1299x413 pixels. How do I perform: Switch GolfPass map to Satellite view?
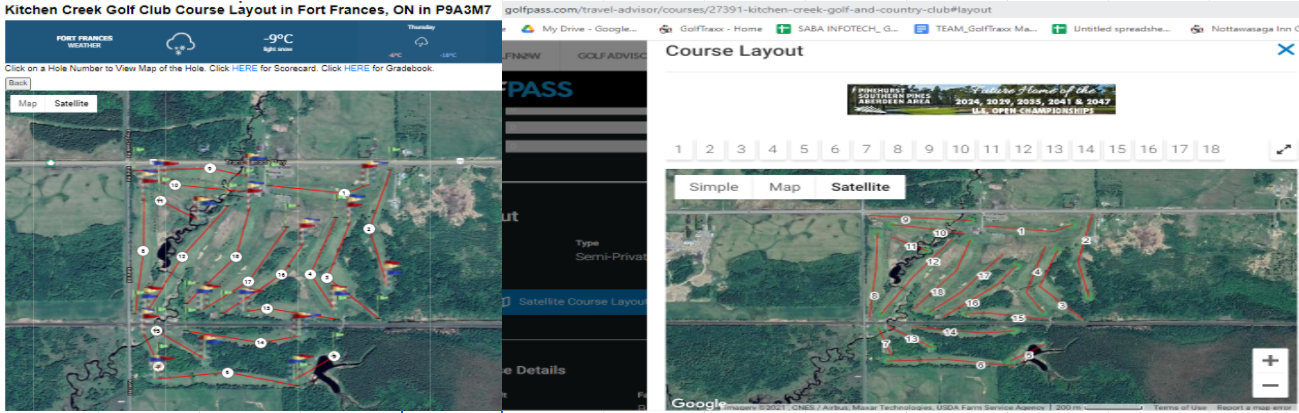[x=861, y=187]
